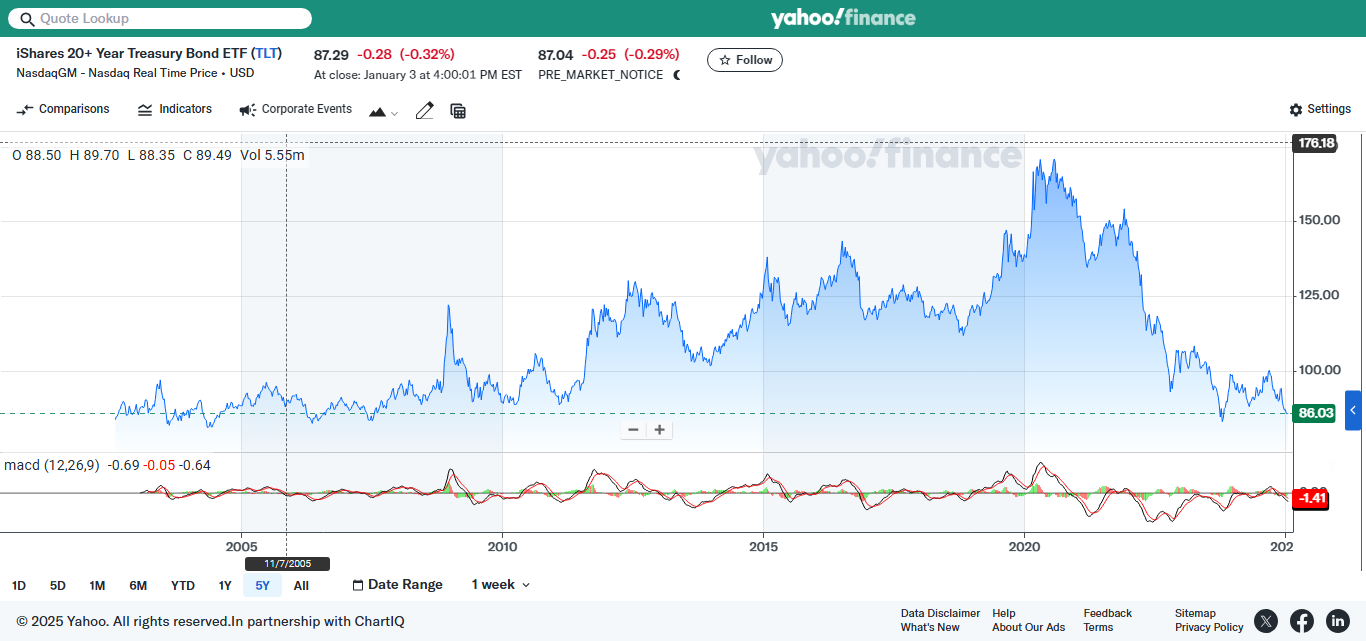Click the 2020 label on time axis
1366x641 pixels.
1024,547
